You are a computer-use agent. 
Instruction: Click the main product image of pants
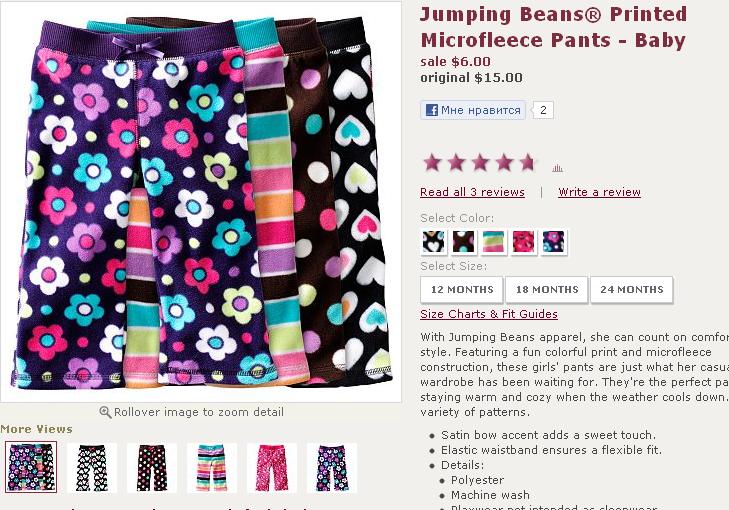pos(201,202)
